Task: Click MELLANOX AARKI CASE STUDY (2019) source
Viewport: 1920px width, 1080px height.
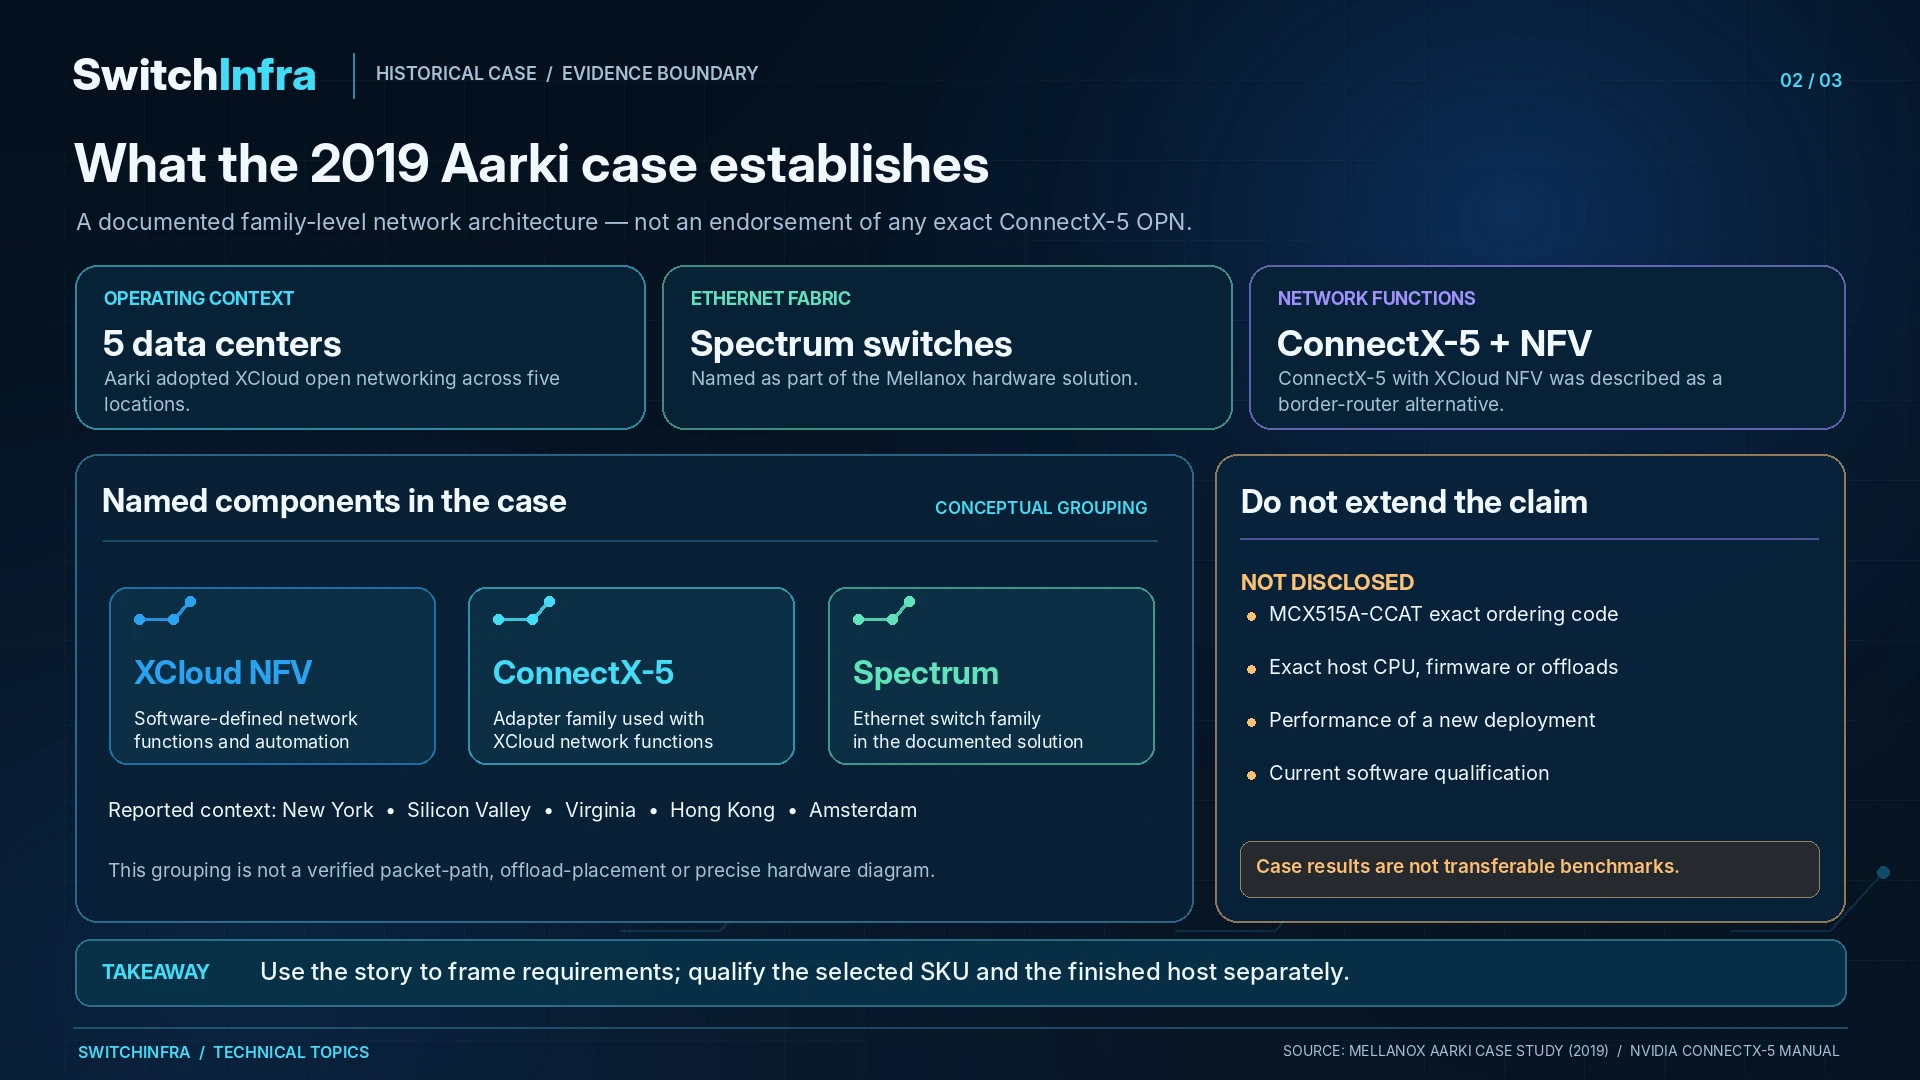Action: (x=1479, y=1051)
